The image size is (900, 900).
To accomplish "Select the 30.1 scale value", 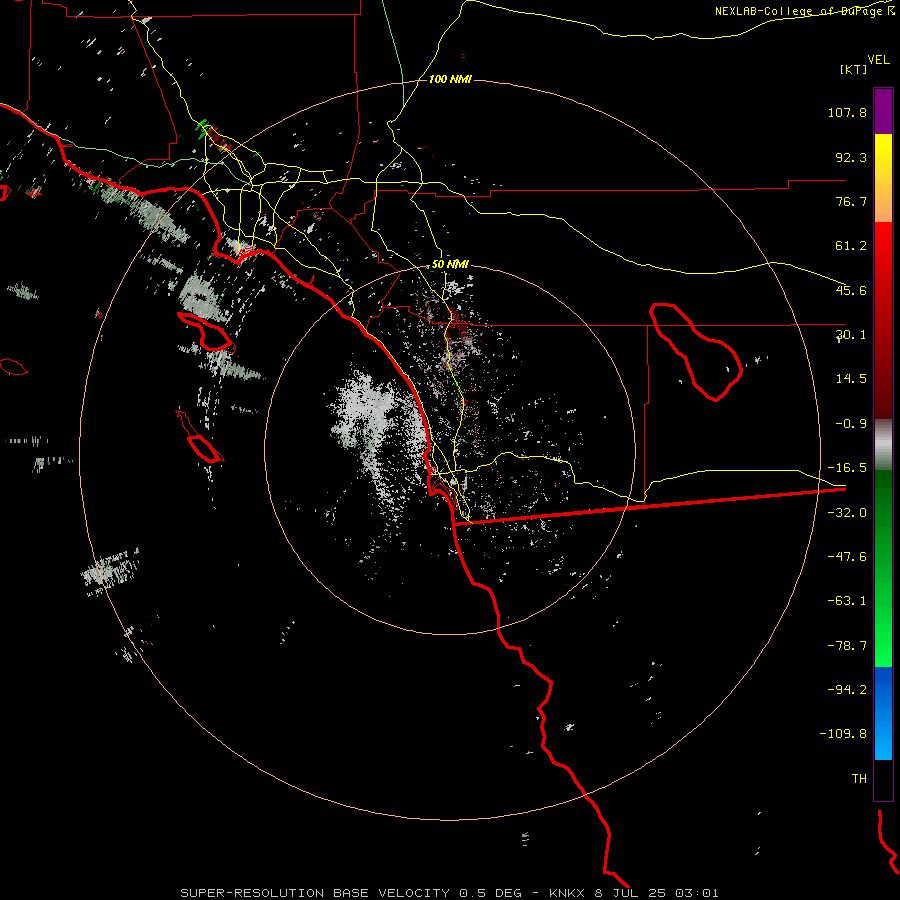I will coord(851,335).
